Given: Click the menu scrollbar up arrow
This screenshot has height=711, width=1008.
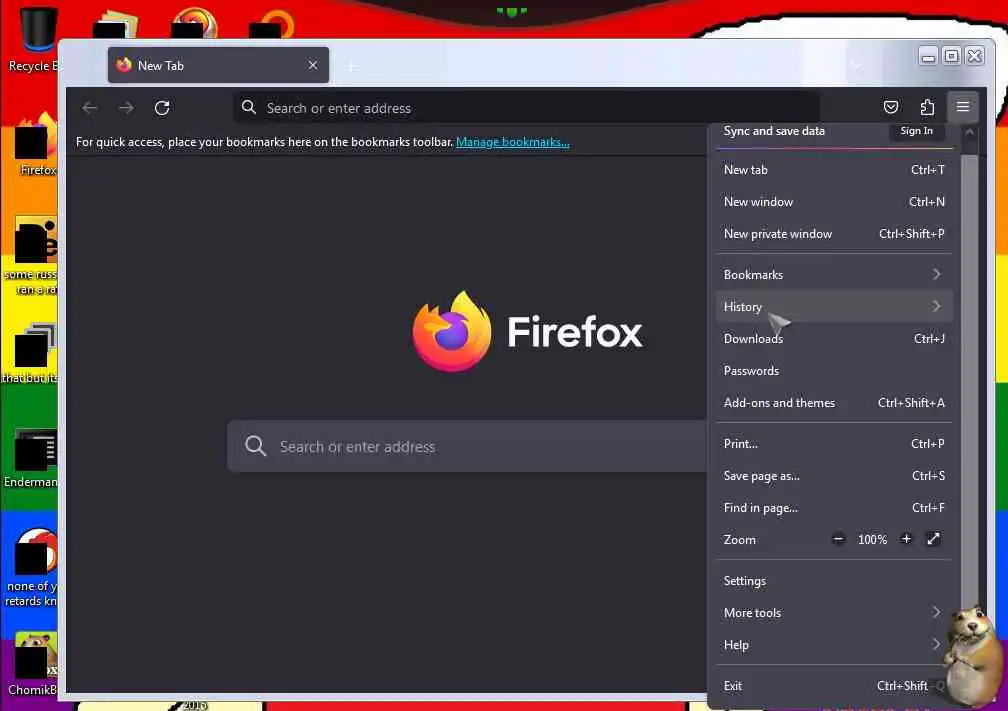Looking at the screenshot, I should click(969, 132).
